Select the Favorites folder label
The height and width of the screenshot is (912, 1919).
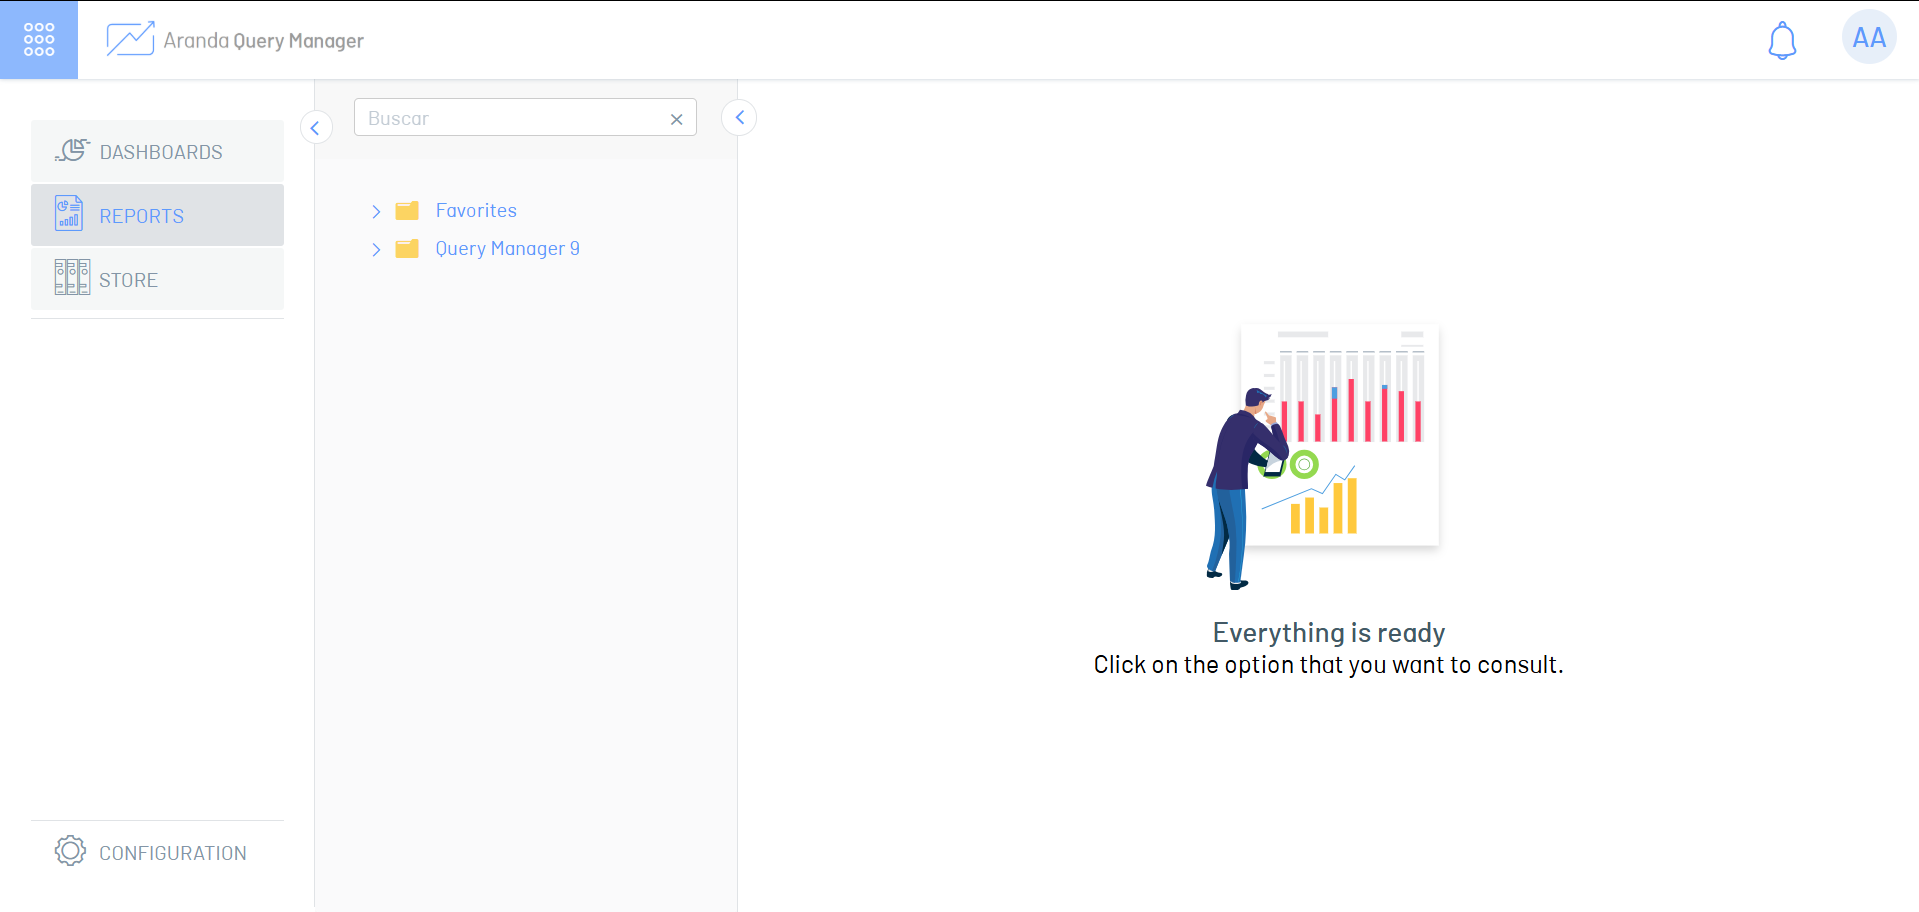[x=476, y=211]
